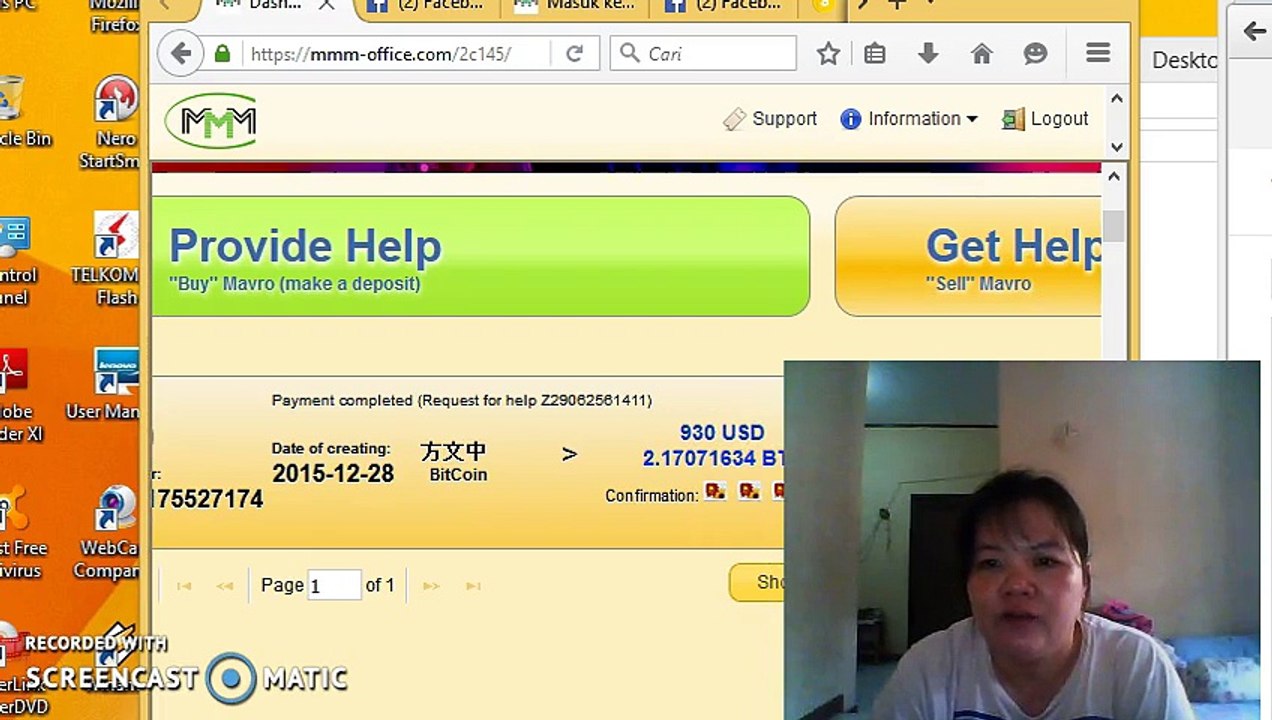
Task: Click the Payment completed request text
Action: pyautogui.click(x=462, y=400)
